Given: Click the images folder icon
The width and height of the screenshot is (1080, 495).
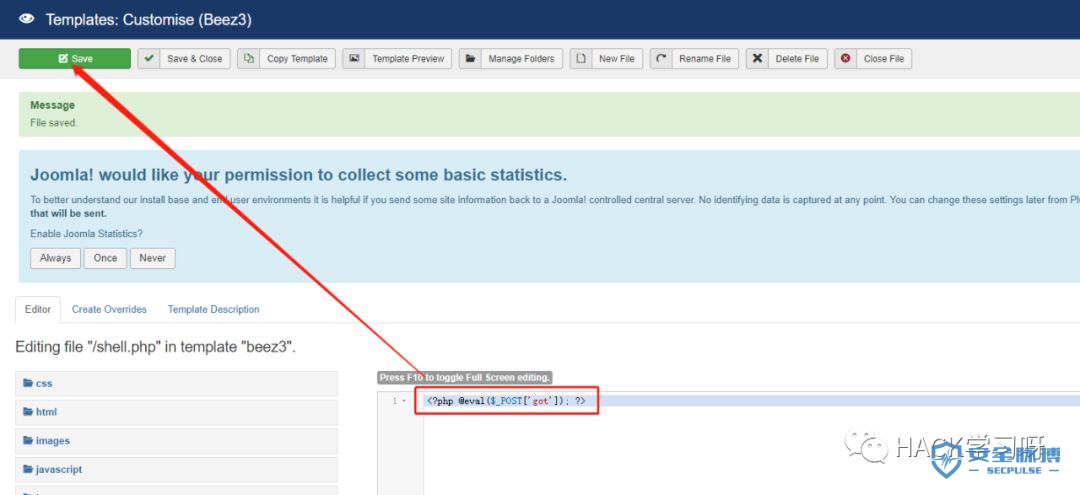Looking at the screenshot, I should 28,441.
